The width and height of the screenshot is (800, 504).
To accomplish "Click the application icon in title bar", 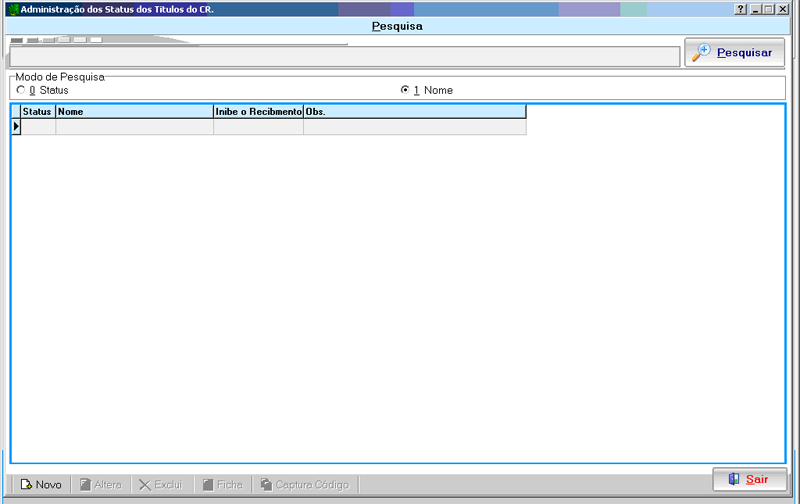I will click(13, 9).
